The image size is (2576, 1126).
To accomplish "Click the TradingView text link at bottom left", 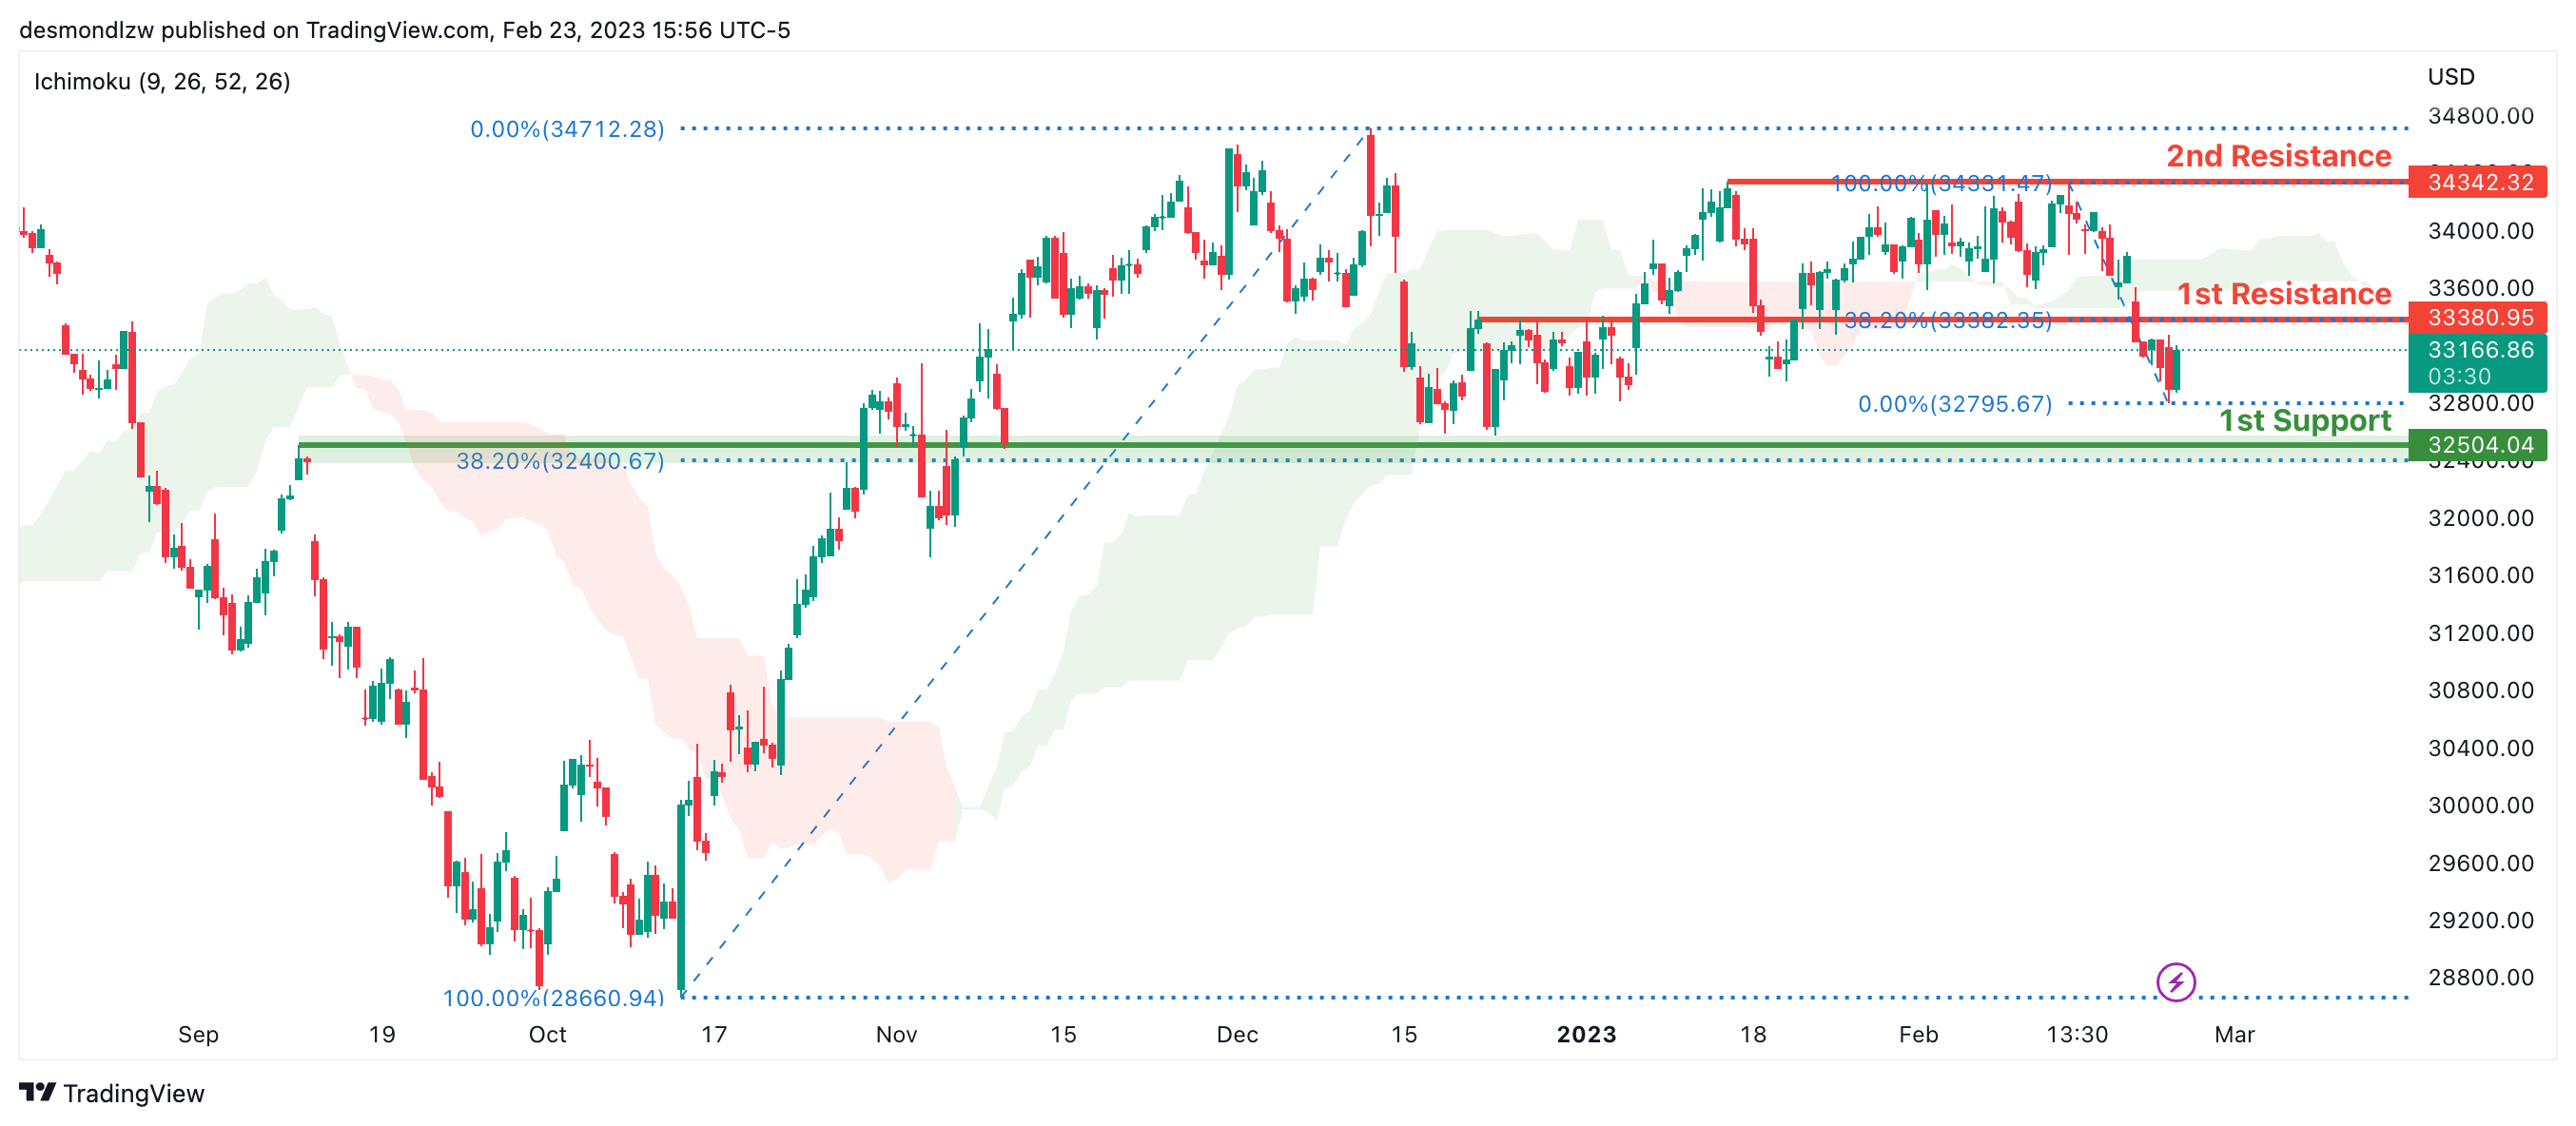I will coord(133,1093).
